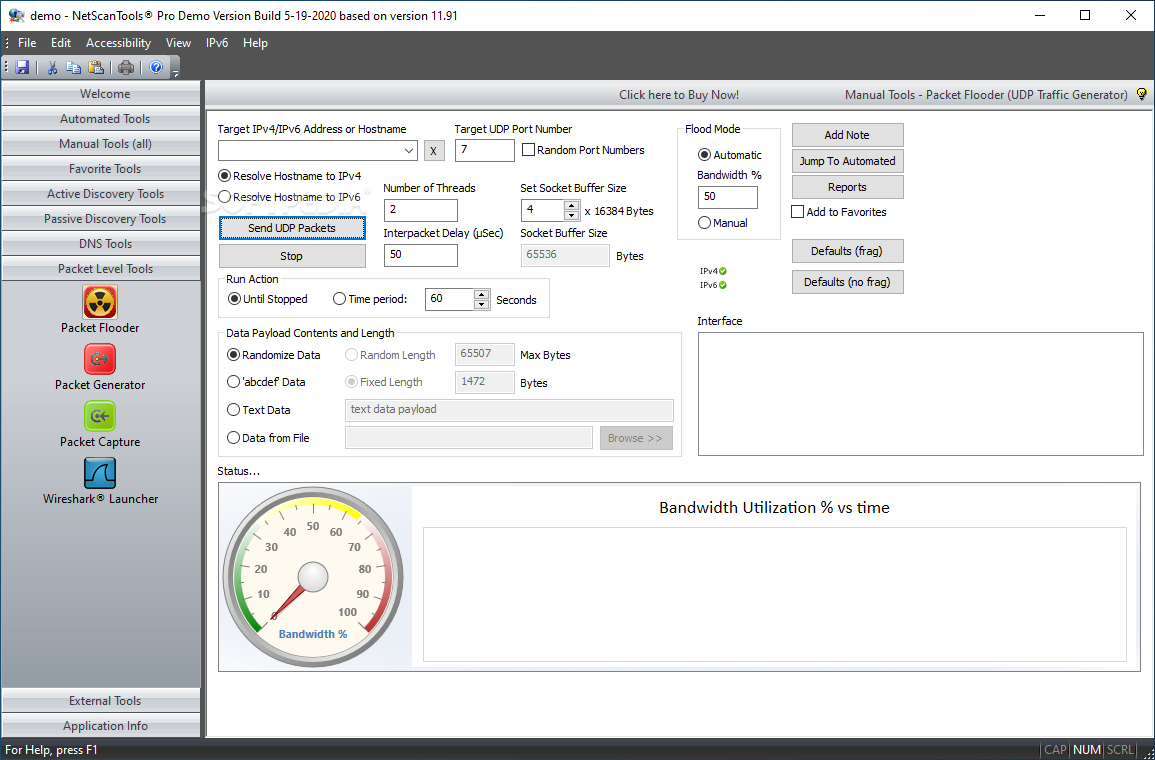The image size is (1155, 760).
Task: Expand the Favorite Tools panel
Action: [x=101, y=169]
